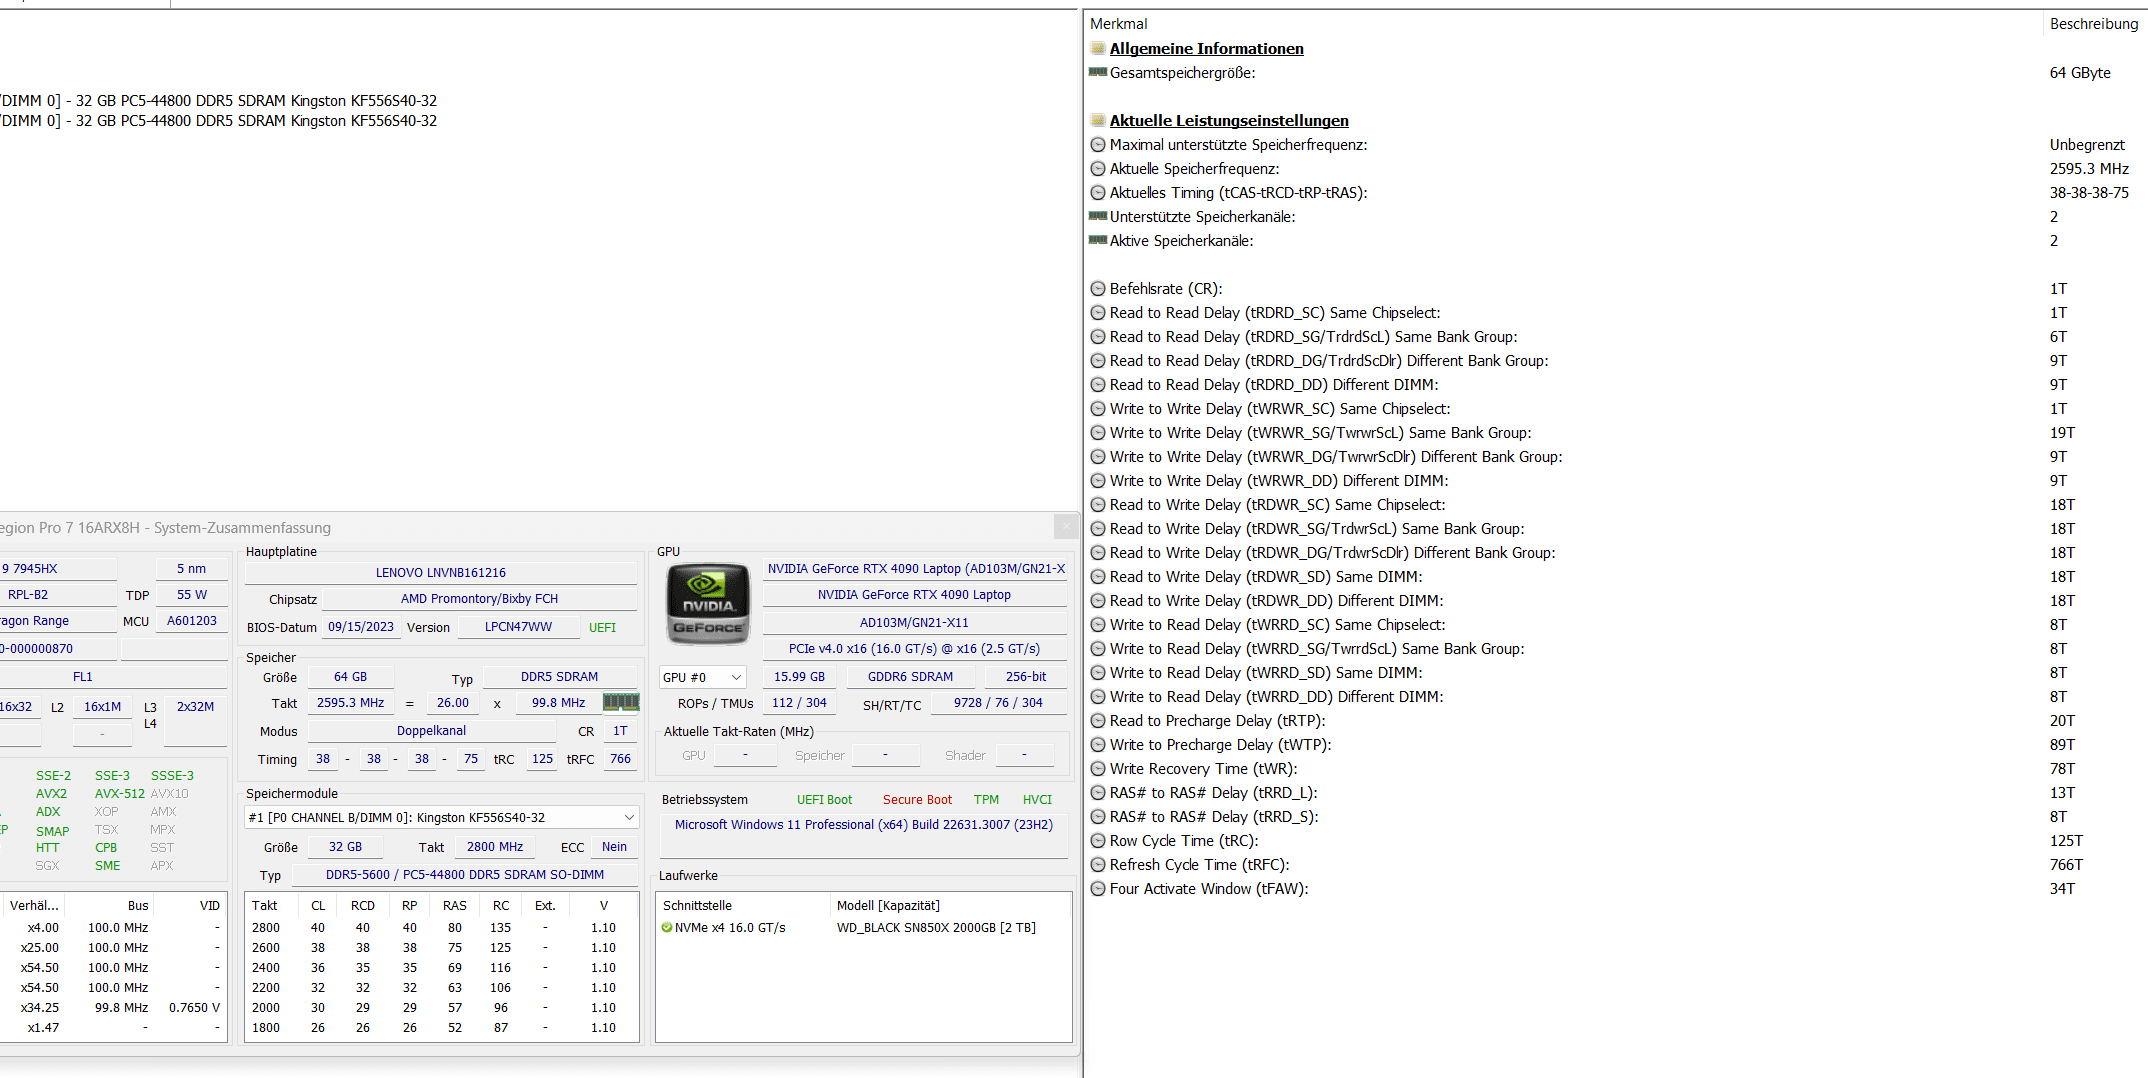Click the 2800 MHz module Takt field
The width and height of the screenshot is (2148, 1078).
495,846
